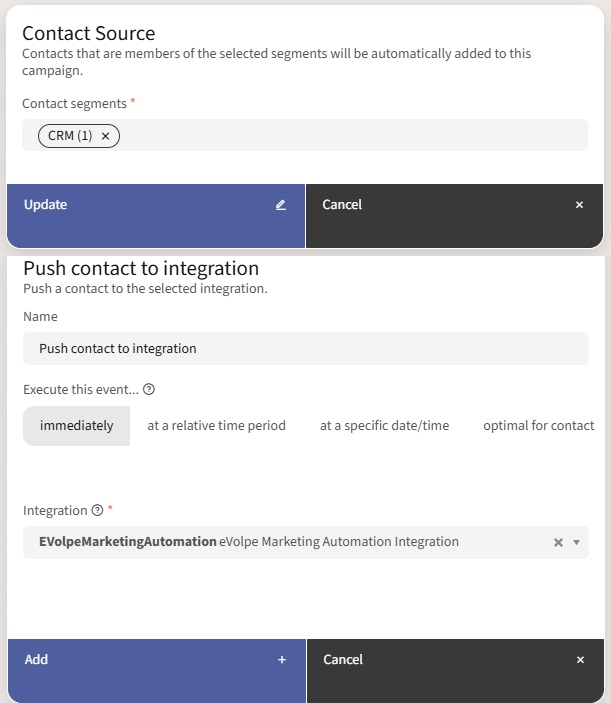The image size is (611, 703).
Task: Remove the CRM (1) segment chip
Action: click(x=105, y=136)
